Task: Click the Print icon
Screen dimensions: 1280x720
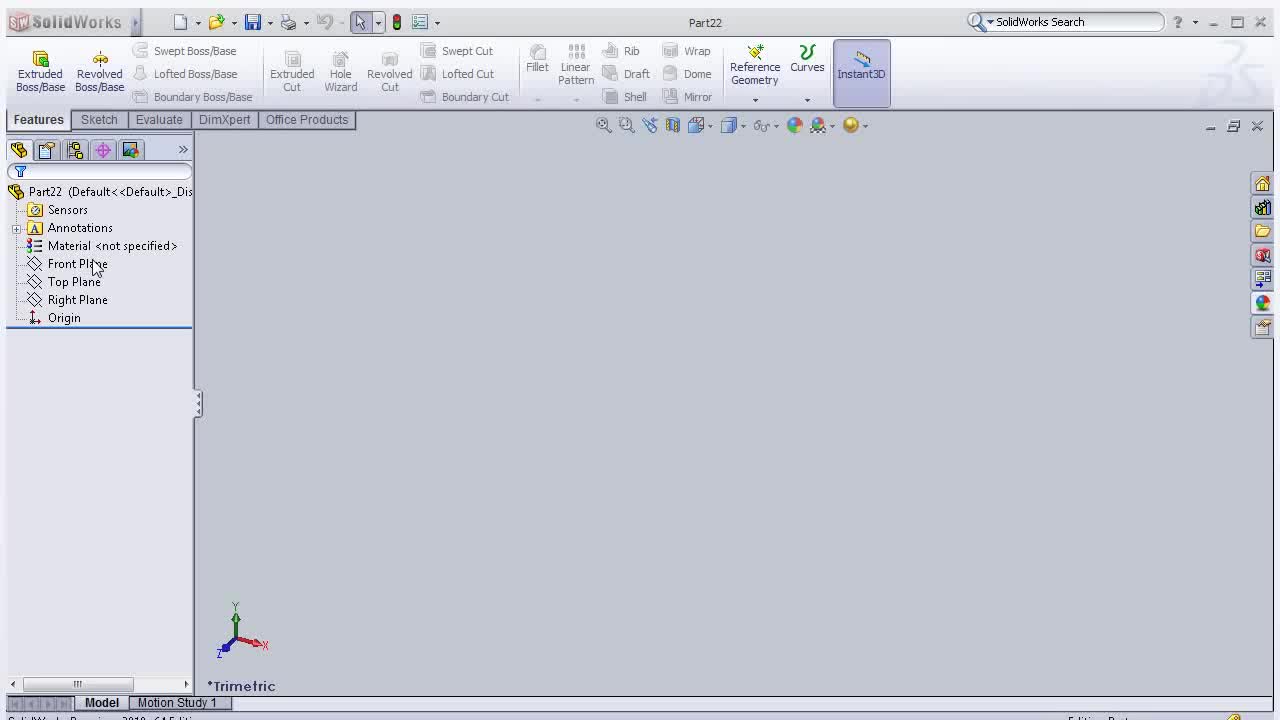Action: 288,22
